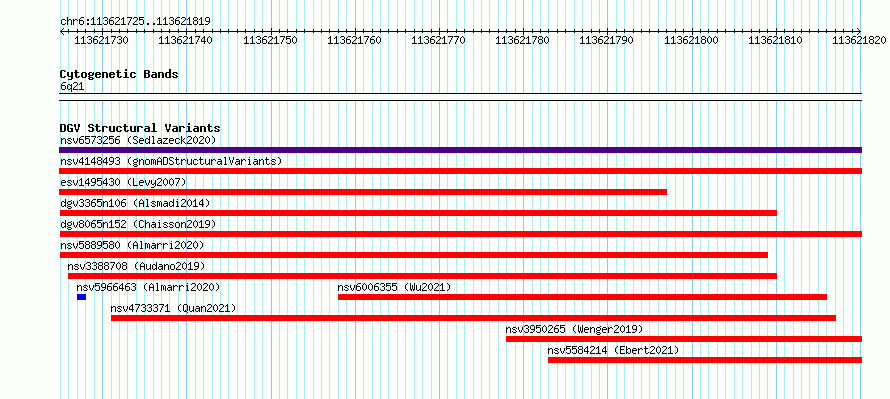Click ruler position 113621740
The image size is (890, 399).
tap(186, 40)
